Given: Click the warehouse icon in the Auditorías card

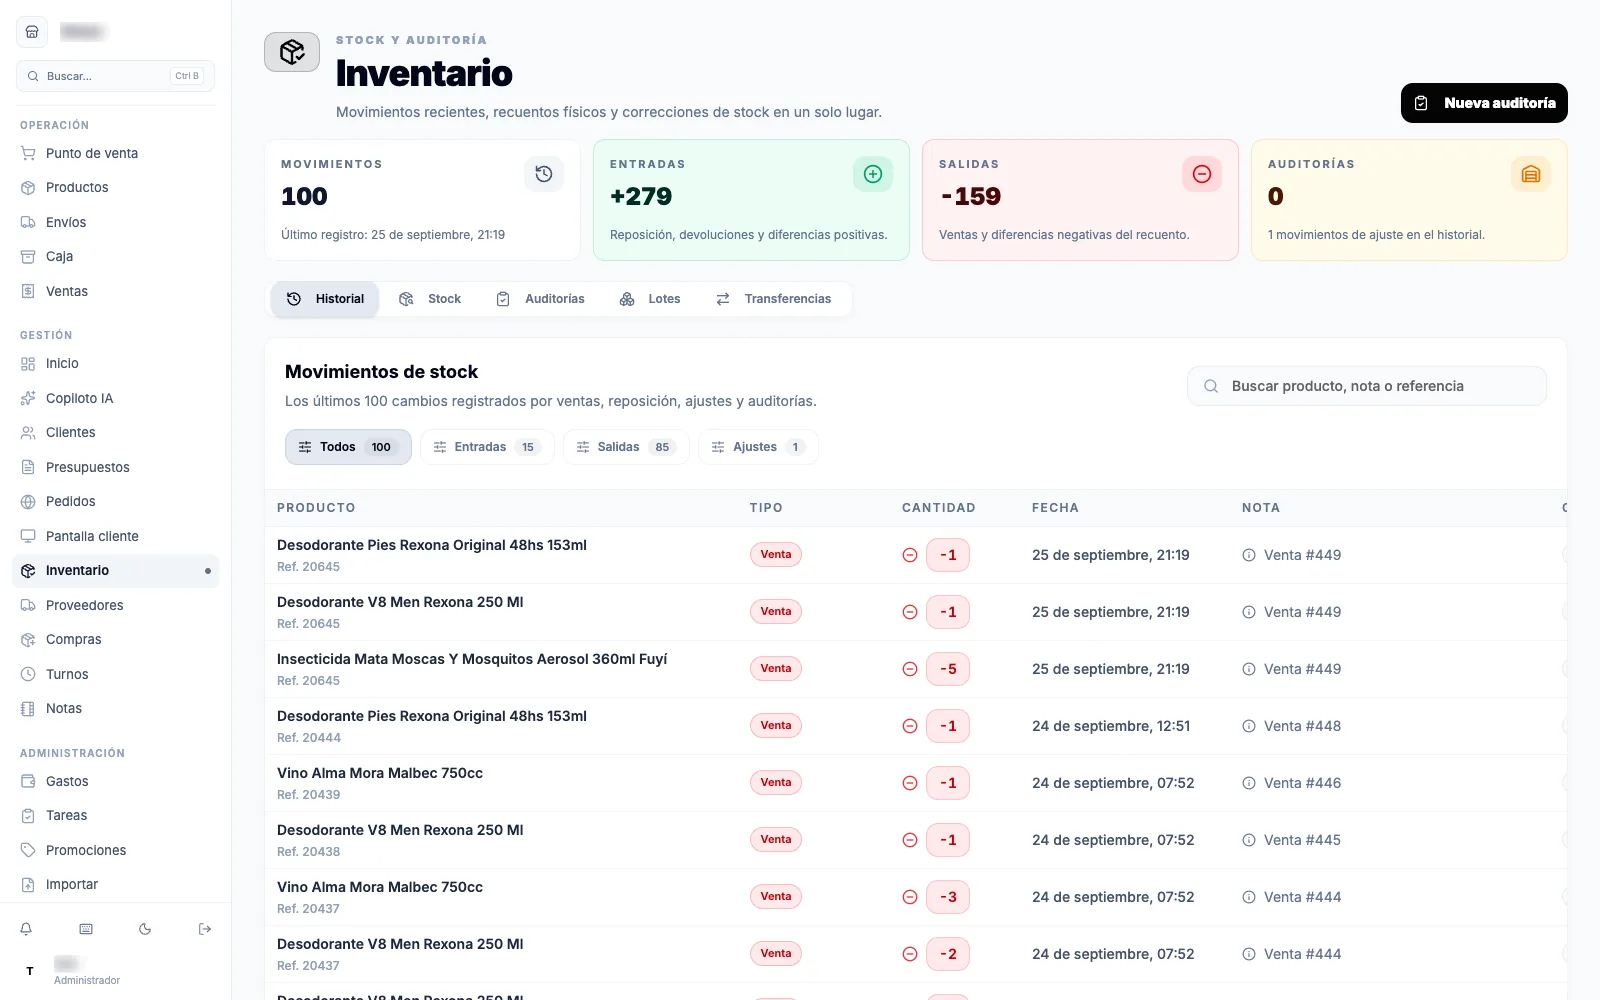Looking at the screenshot, I should click(1531, 174).
